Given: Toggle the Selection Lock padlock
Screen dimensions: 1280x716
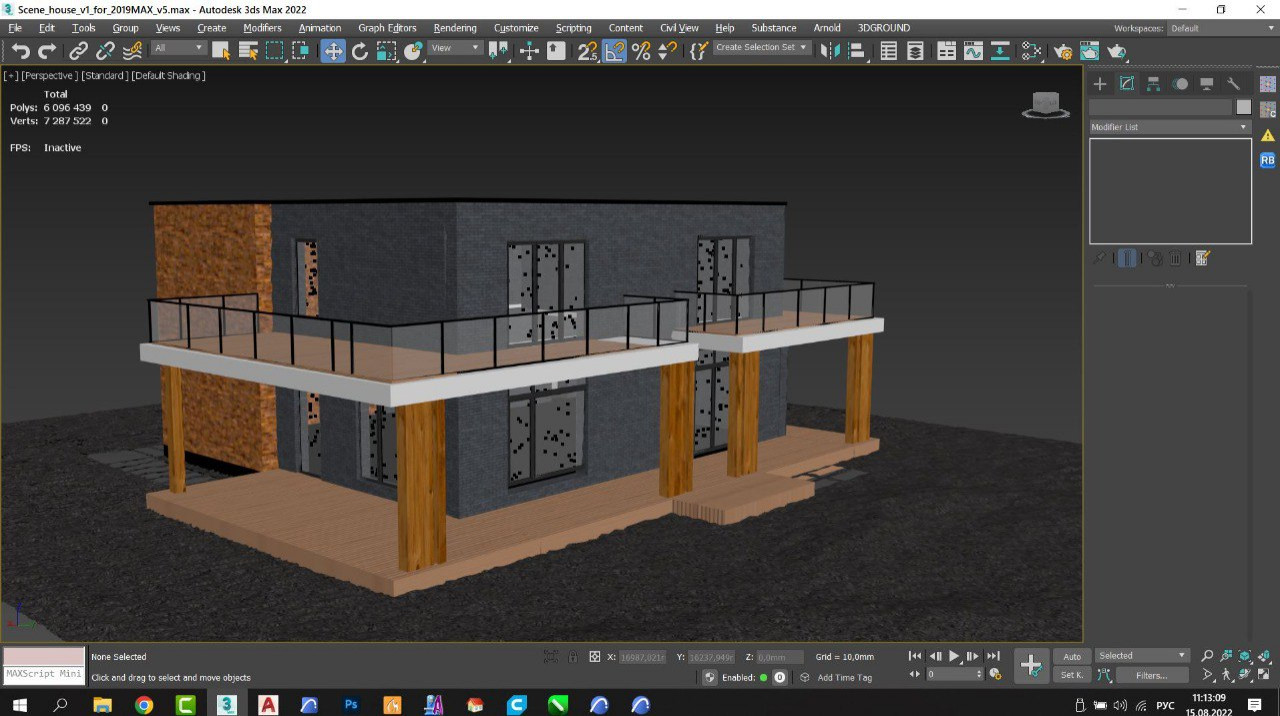Looking at the screenshot, I should tap(573, 657).
